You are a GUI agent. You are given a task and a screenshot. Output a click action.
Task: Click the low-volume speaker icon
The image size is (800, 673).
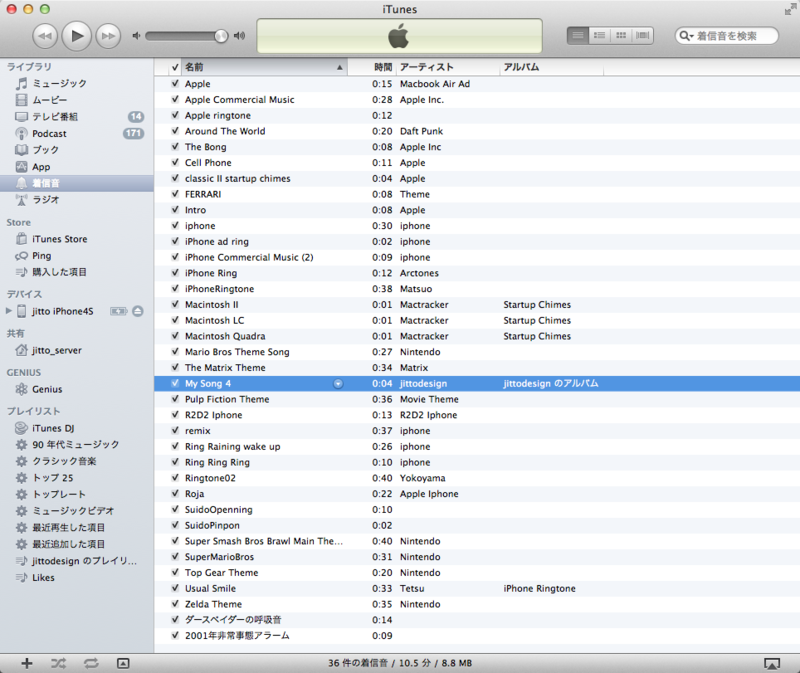click(x=136, y=36)
